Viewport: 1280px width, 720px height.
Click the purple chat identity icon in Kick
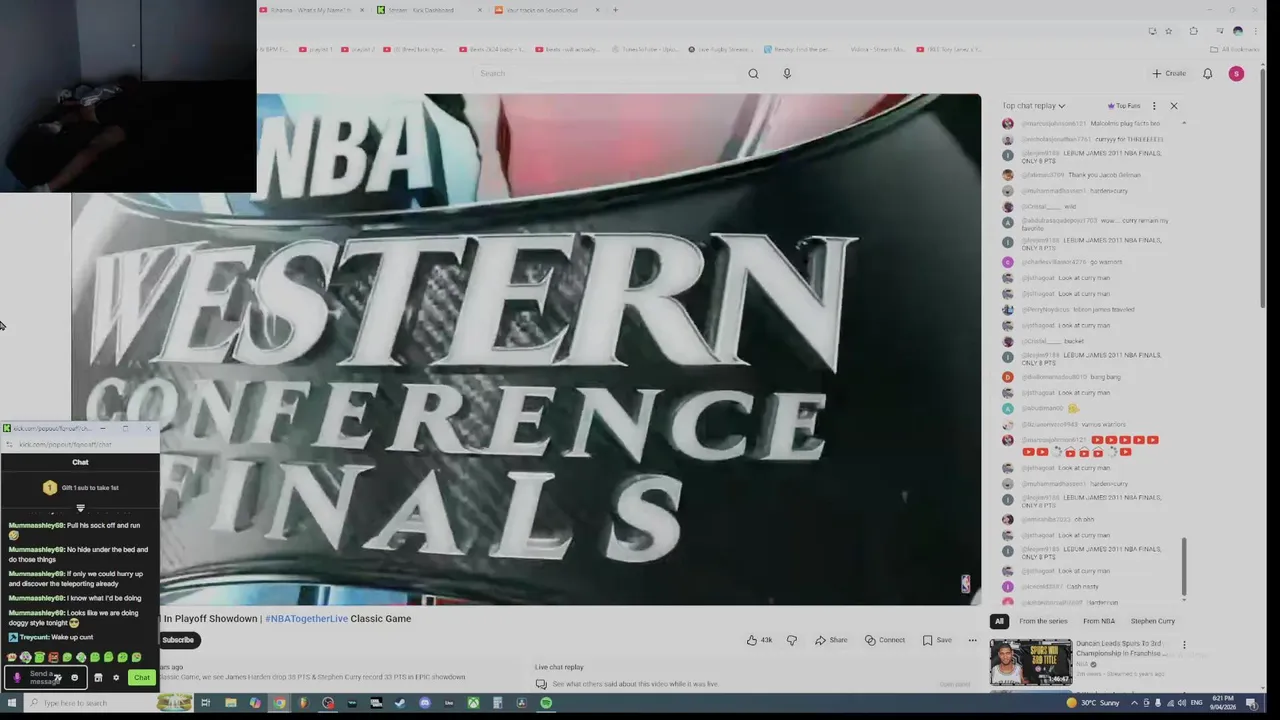[x=17, y=678]
